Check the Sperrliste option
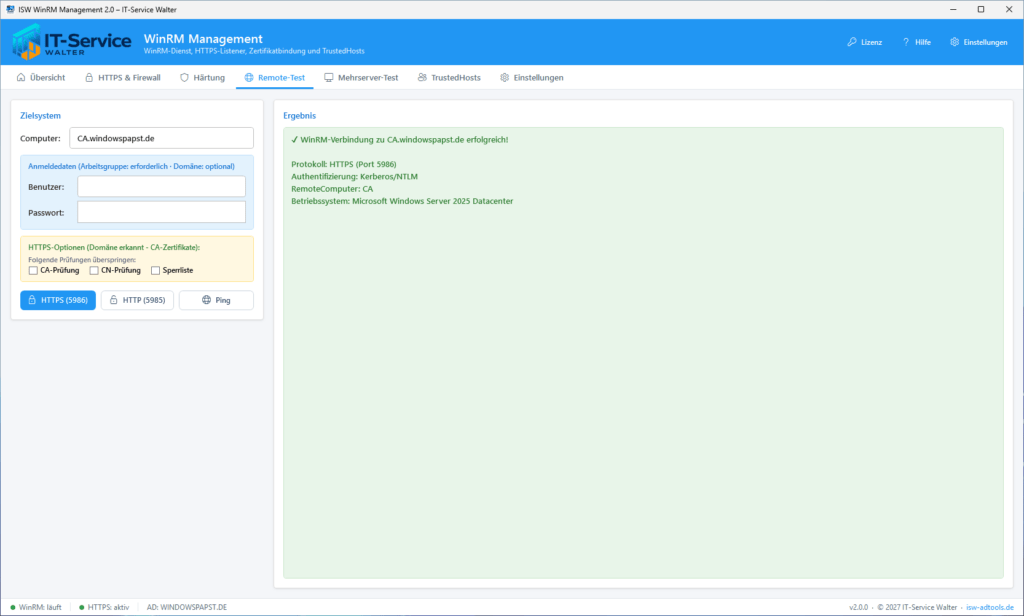Viewport: 1024px width, 616px height. click(155, 270)
